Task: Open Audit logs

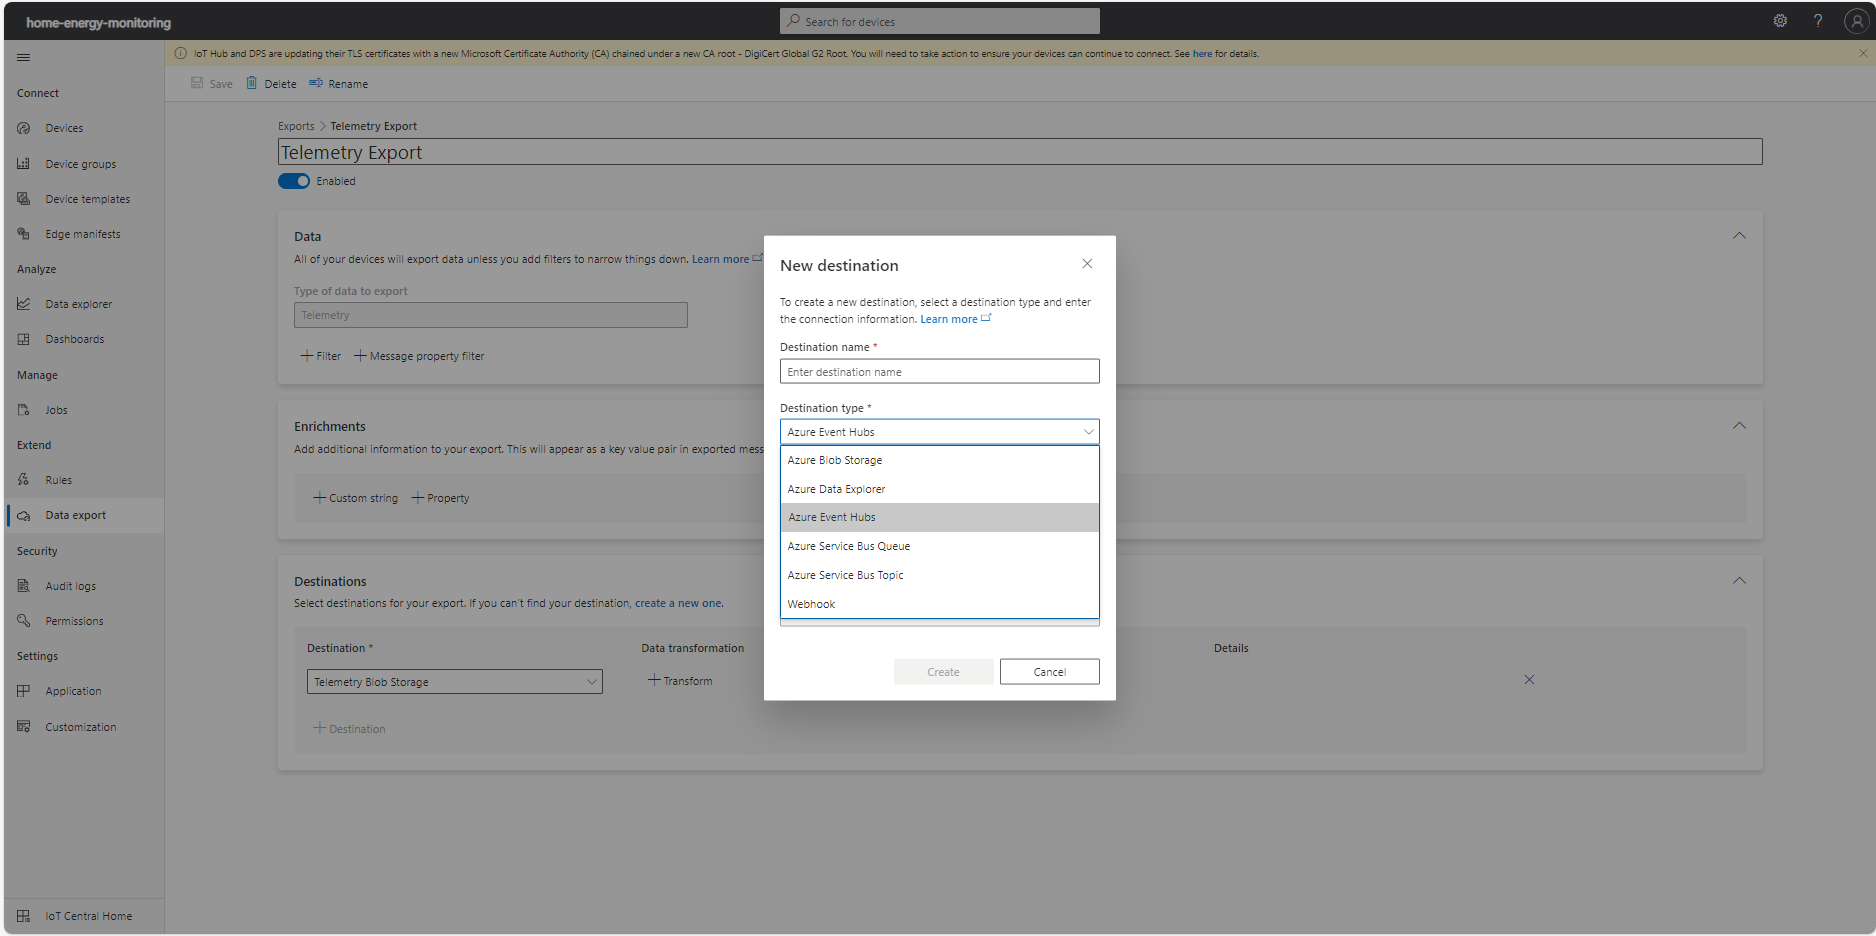Action: click(70, 585)
